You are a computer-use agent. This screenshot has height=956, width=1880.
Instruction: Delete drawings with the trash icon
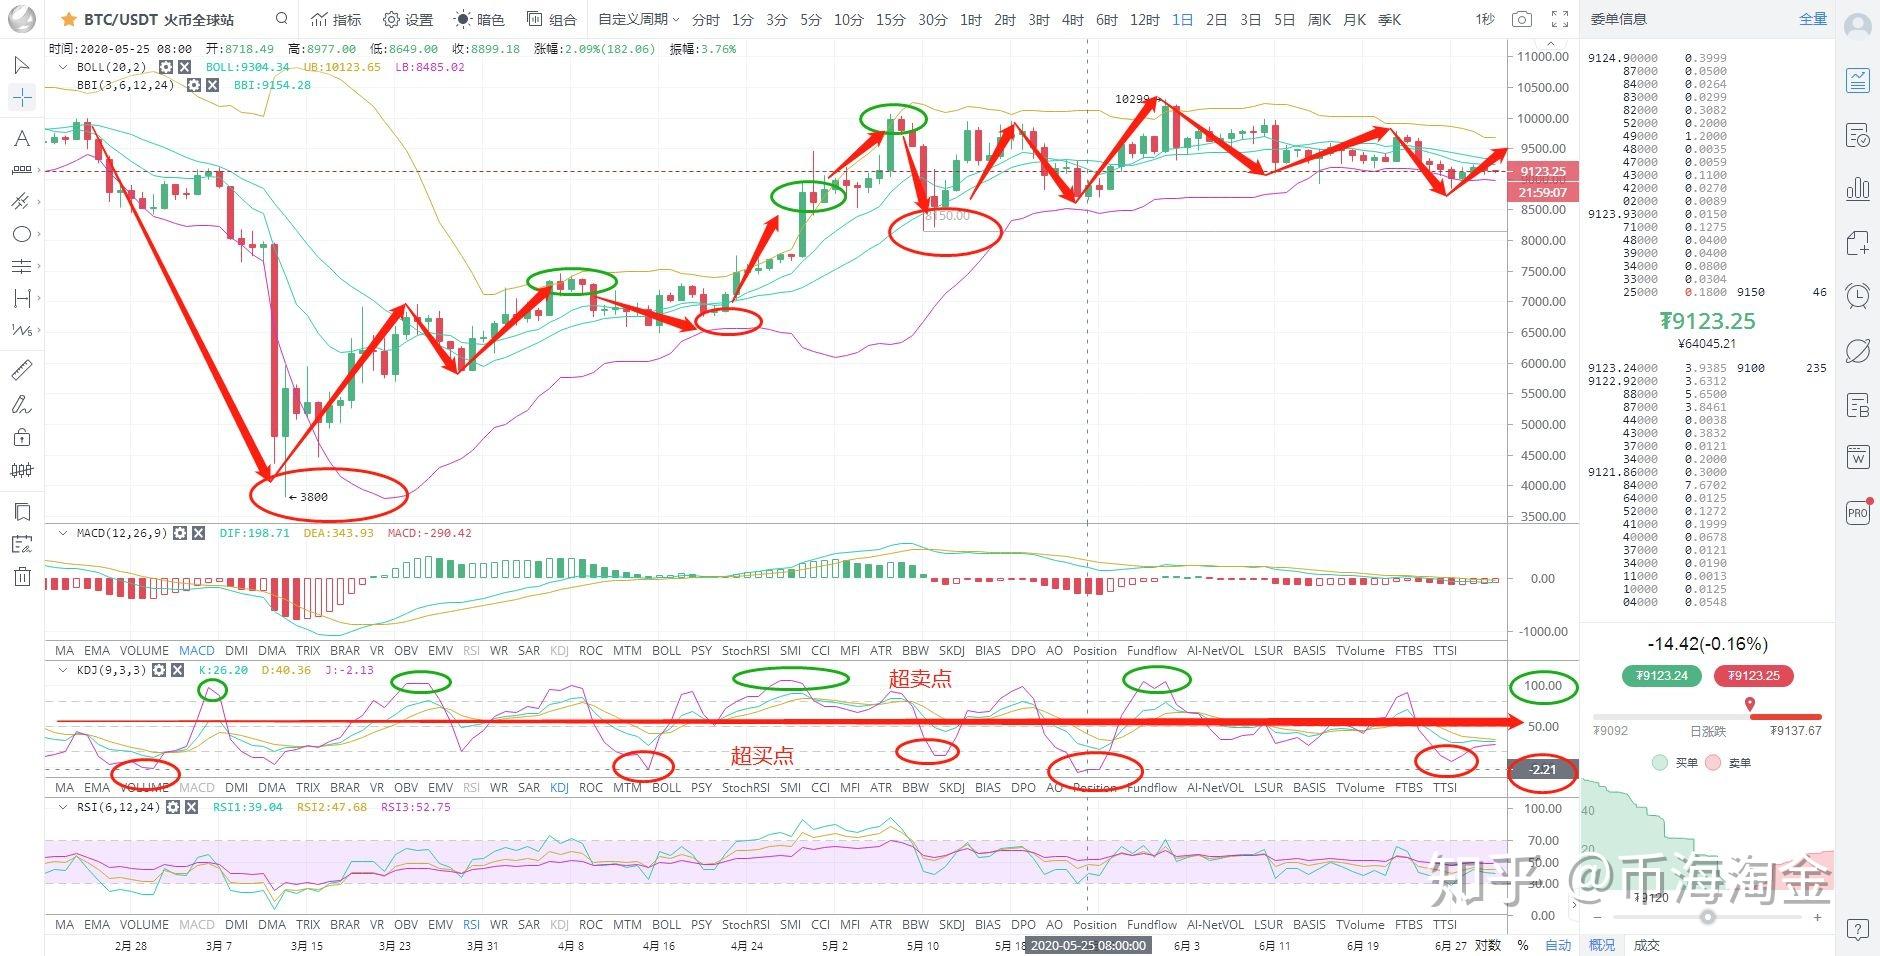(22, 577)
